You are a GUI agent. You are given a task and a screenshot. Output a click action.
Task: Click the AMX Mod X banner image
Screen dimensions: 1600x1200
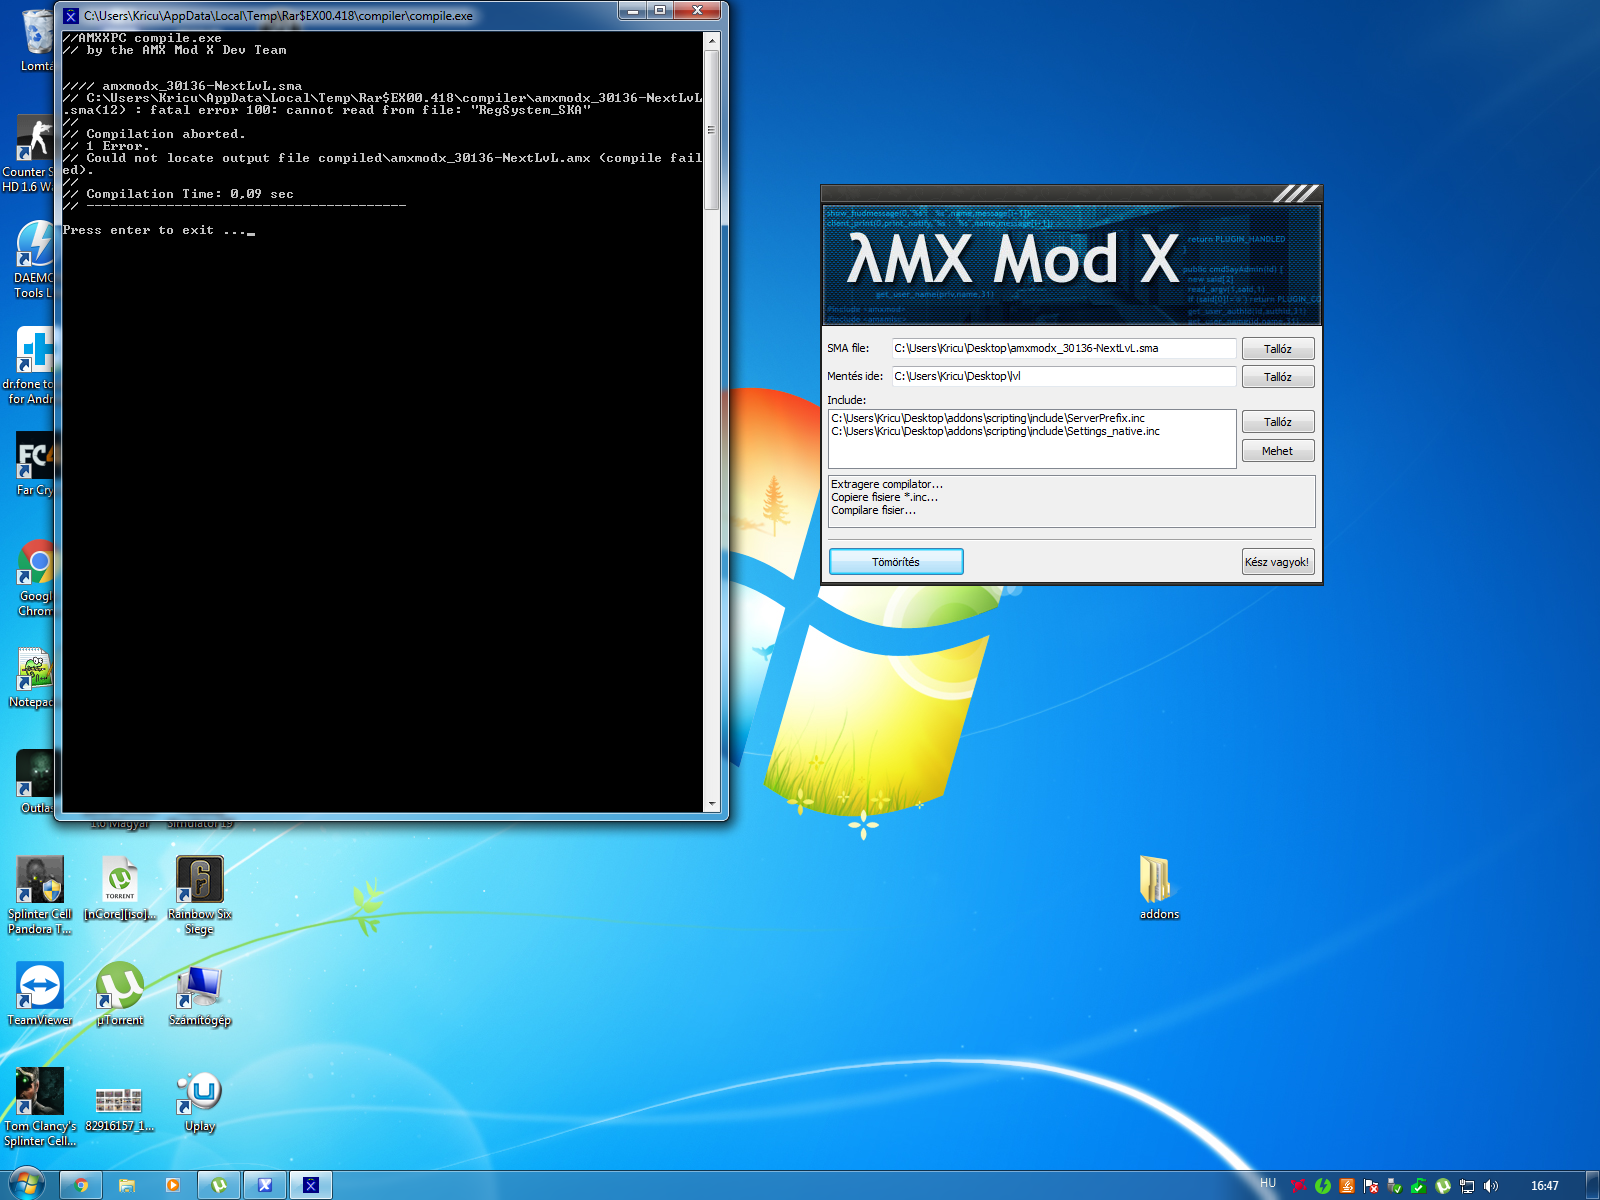pyautogui.click(x=1072, y=265)
